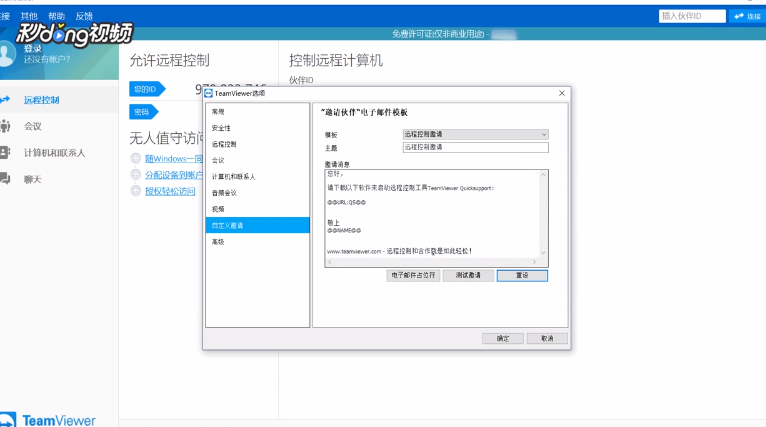
Task: Click the chat bubble icon in sidebar
Action: coord(5,179)
